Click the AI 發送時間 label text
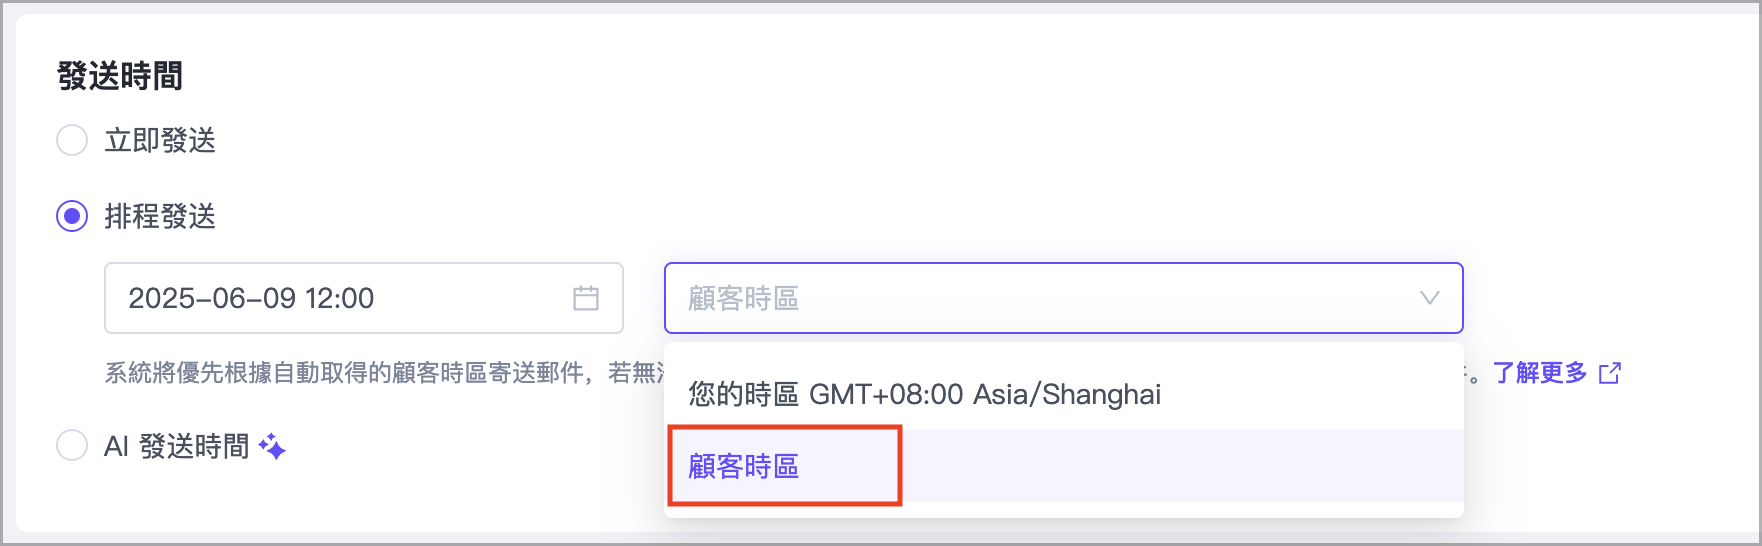 coord(177,446)
